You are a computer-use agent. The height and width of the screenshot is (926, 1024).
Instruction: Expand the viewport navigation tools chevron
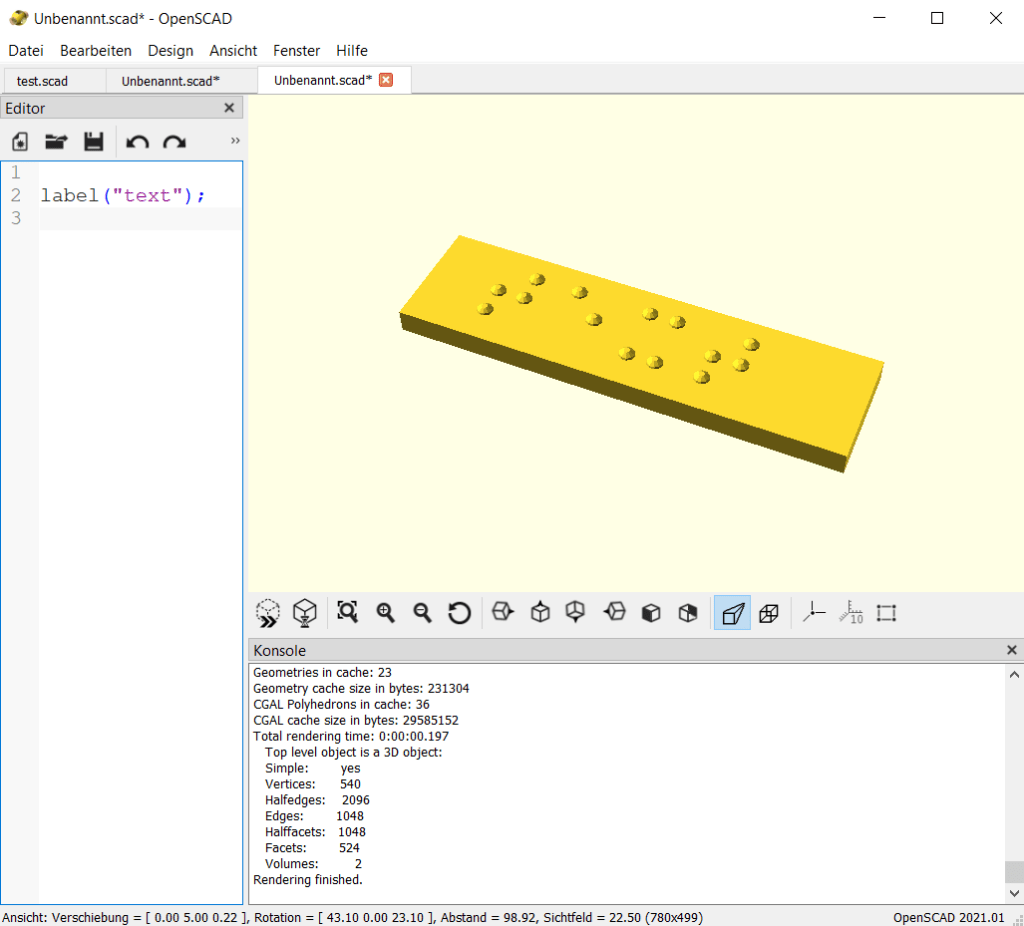(266, 612)
